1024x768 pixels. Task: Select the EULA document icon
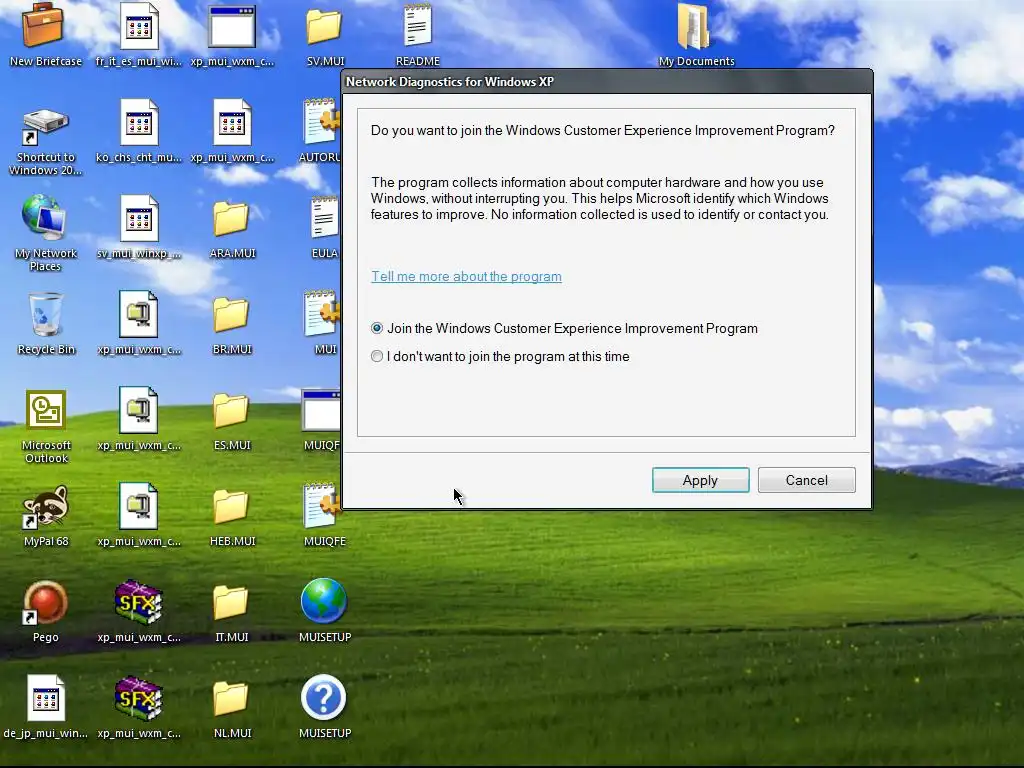pyautogui.click(x=324, y=218)
